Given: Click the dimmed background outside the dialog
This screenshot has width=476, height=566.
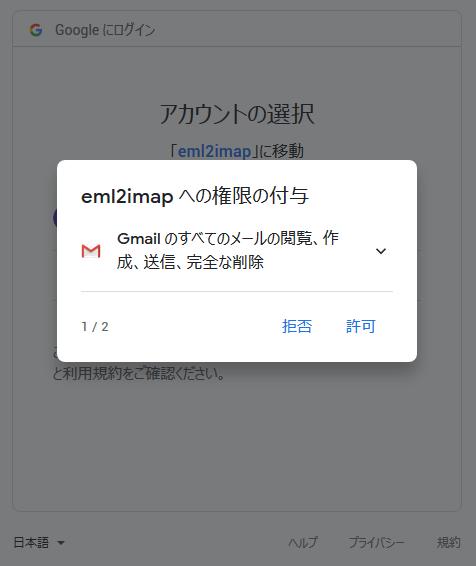Looking at the screenshot, I should [x=237, y=451].
